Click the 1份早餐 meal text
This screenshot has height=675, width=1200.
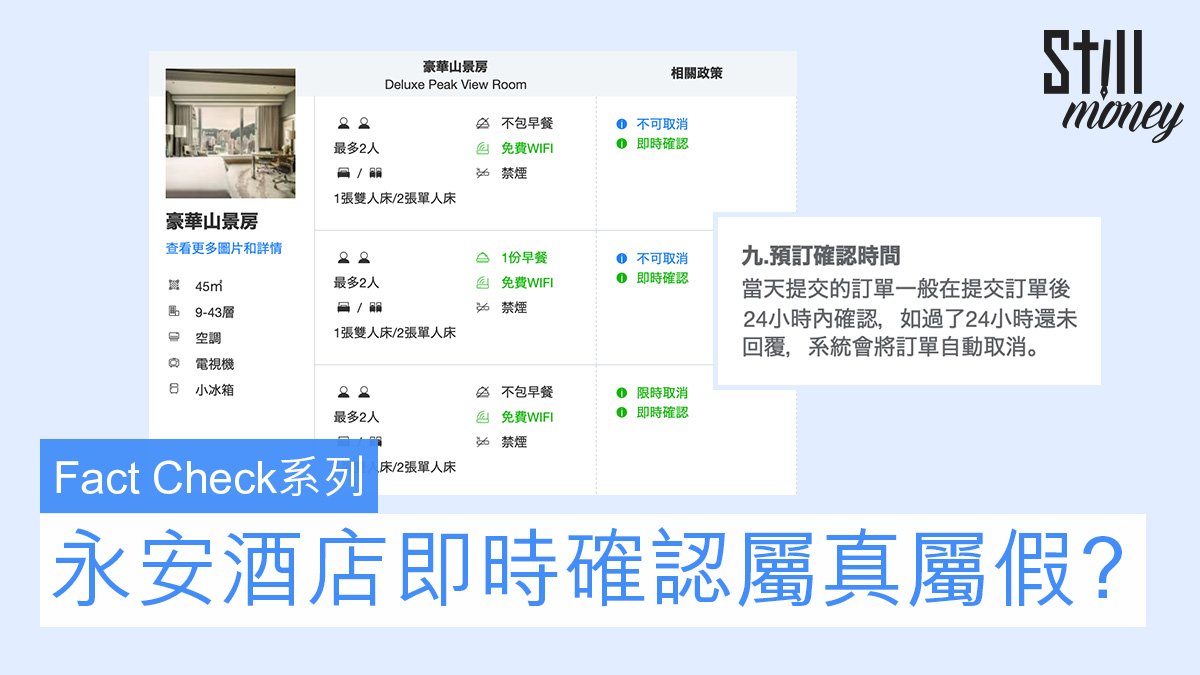(524, 257)
